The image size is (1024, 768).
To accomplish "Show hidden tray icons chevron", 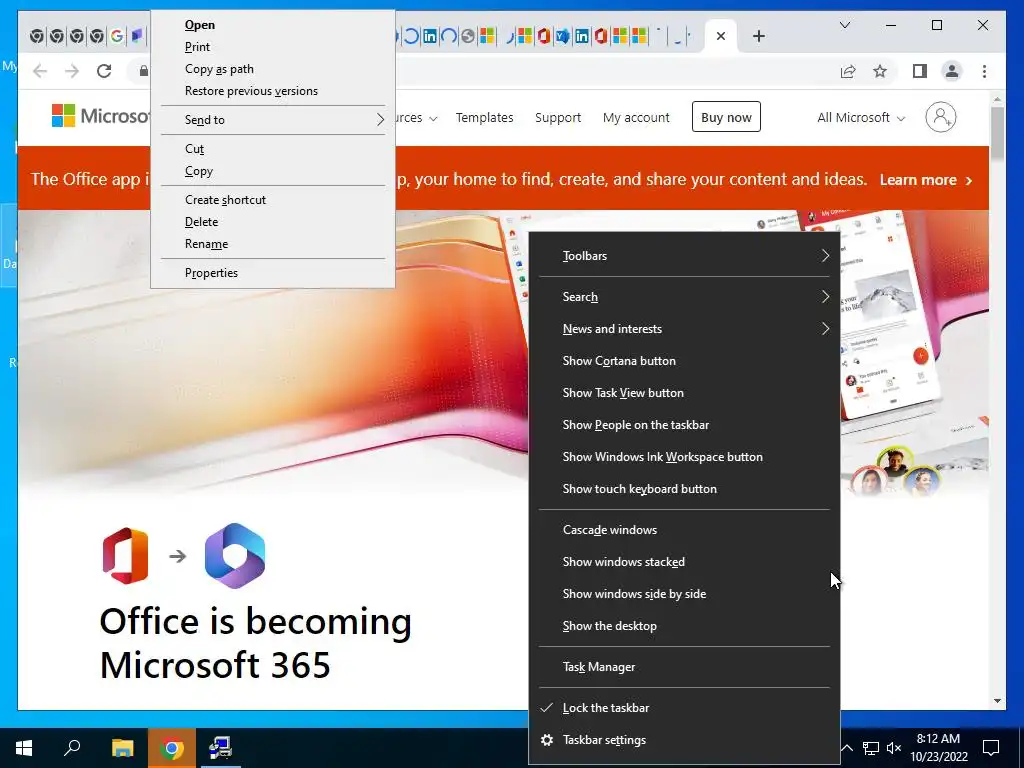I will 846,748.
